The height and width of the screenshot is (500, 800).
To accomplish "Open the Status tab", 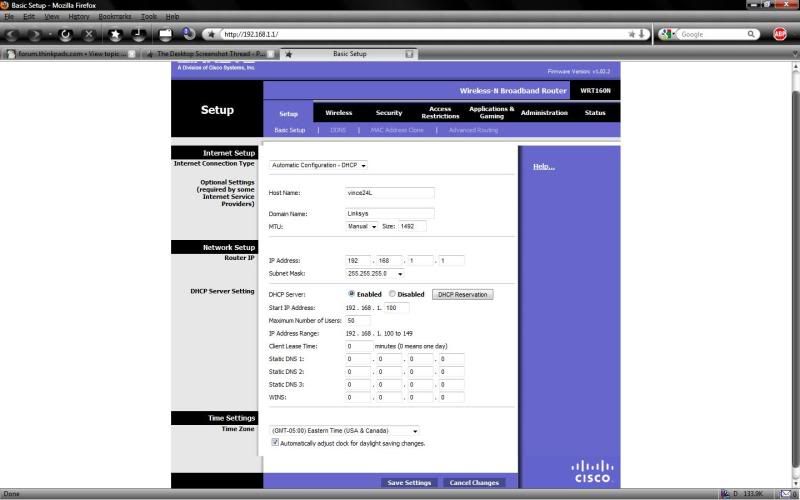I will [595, 113].
